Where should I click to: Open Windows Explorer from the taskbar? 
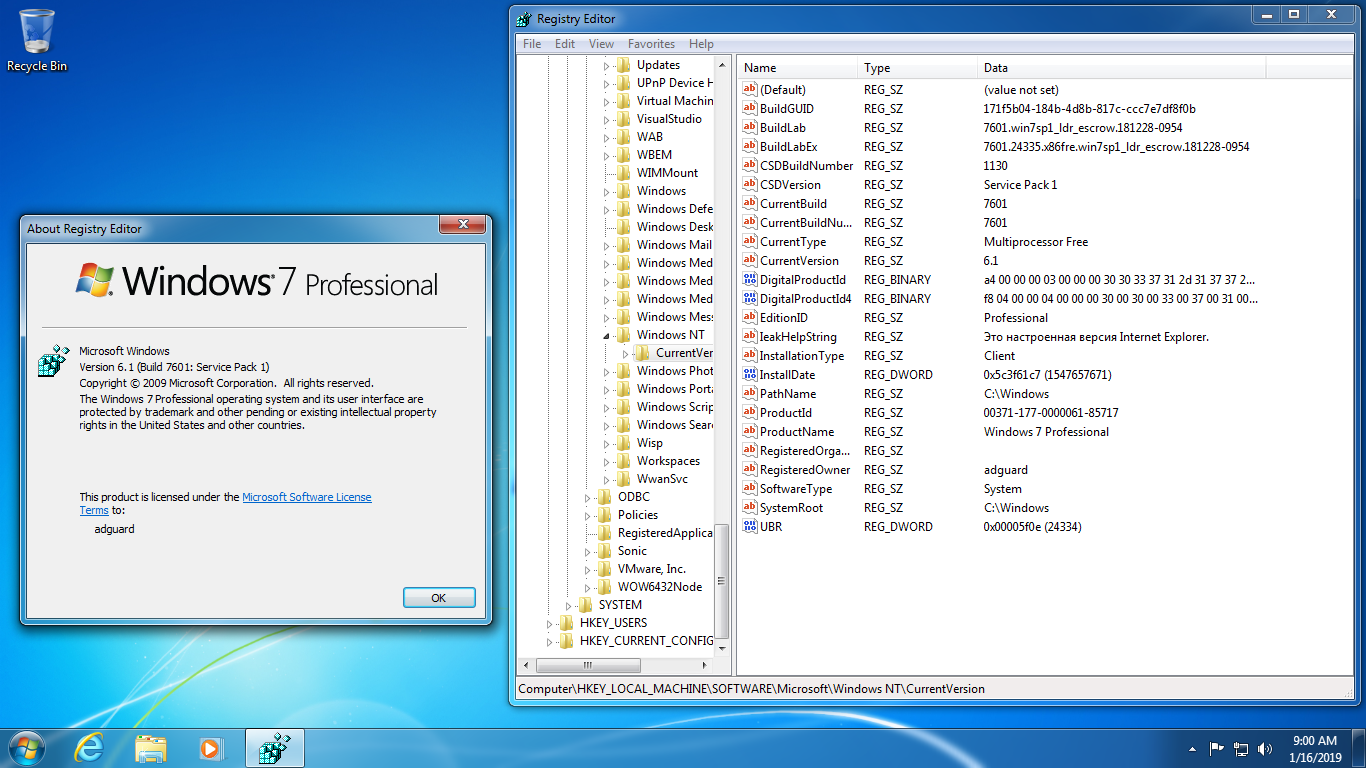coord(151,748)
